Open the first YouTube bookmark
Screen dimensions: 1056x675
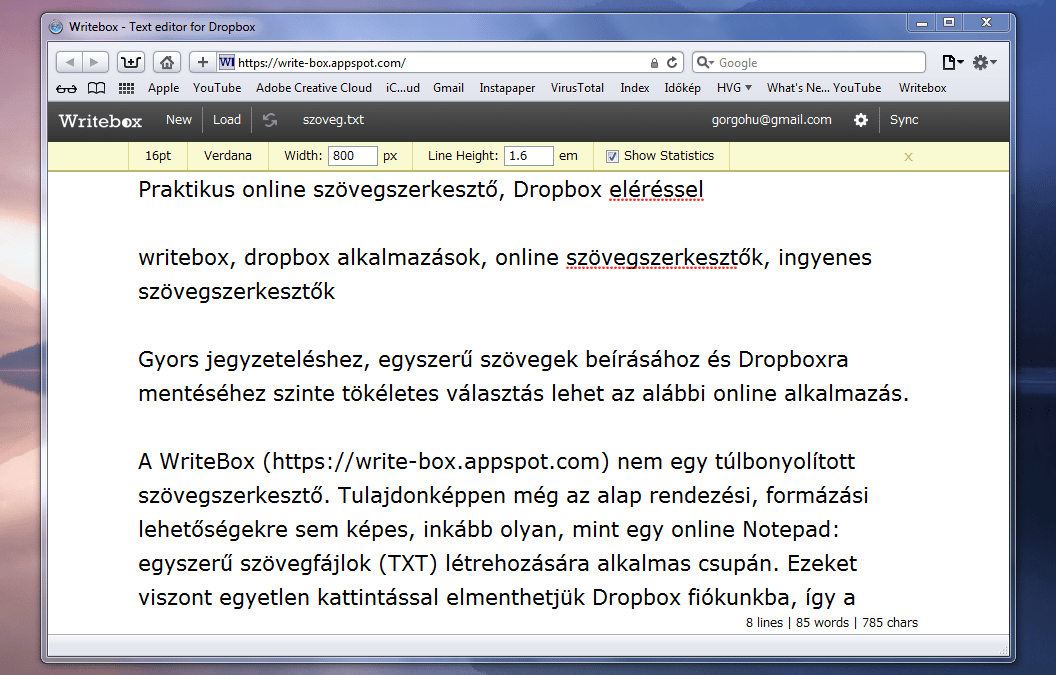[217, 88]
